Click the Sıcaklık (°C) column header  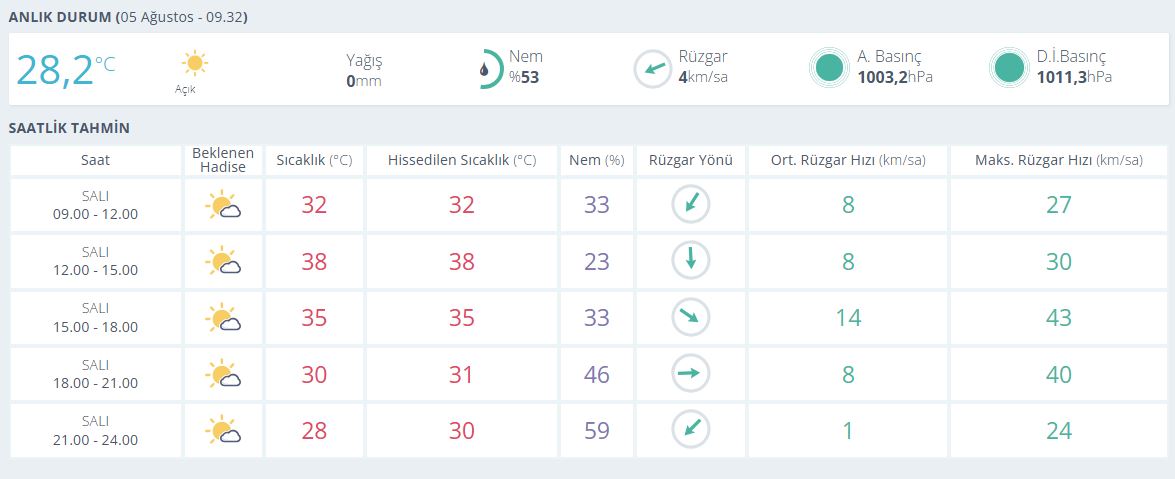point(314,160)
